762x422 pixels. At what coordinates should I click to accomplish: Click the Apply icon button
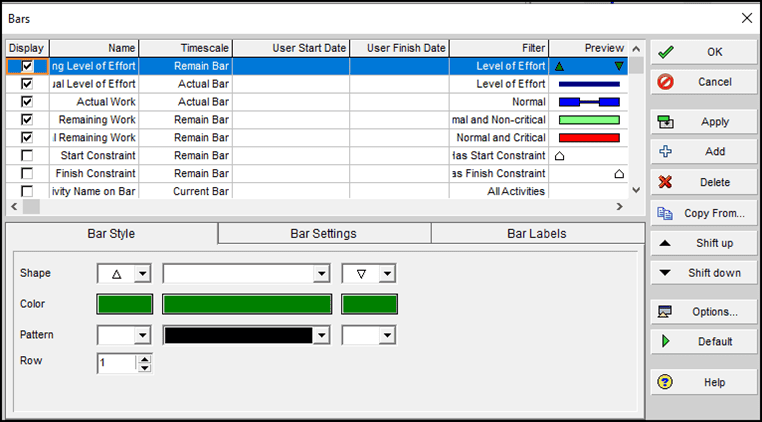666,122
